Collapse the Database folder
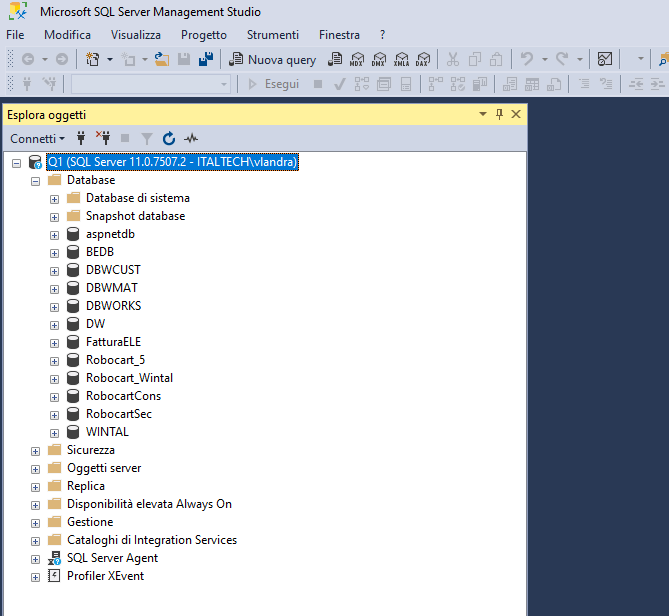This screenshot has height=616, width=669. (x=35, y=181)
